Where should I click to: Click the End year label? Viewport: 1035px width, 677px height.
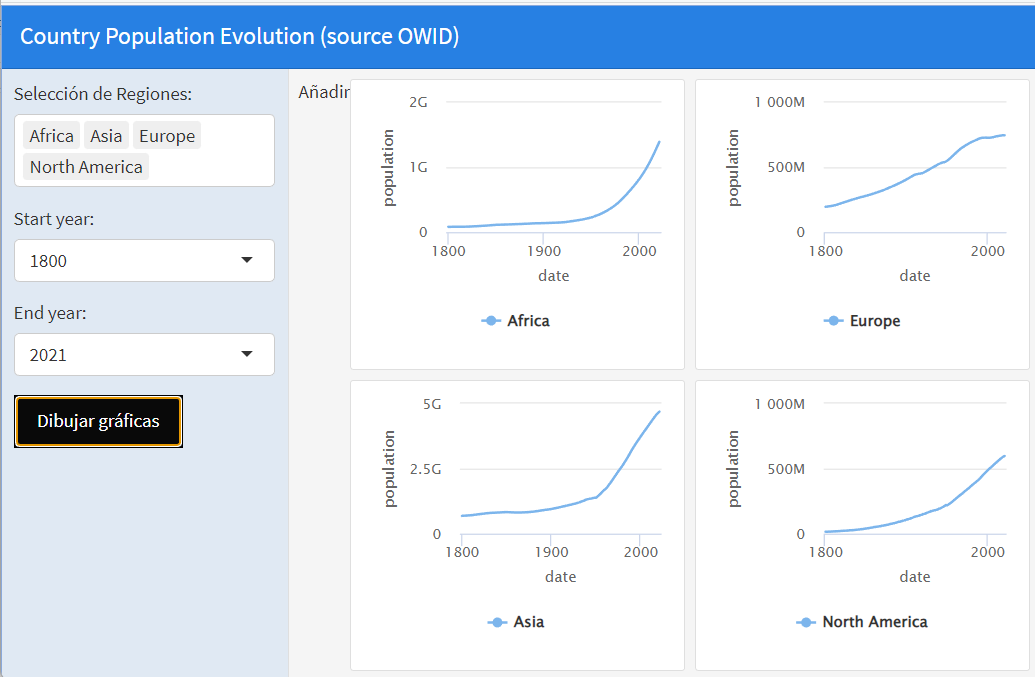pyautogui.click(x=50, y=313)
